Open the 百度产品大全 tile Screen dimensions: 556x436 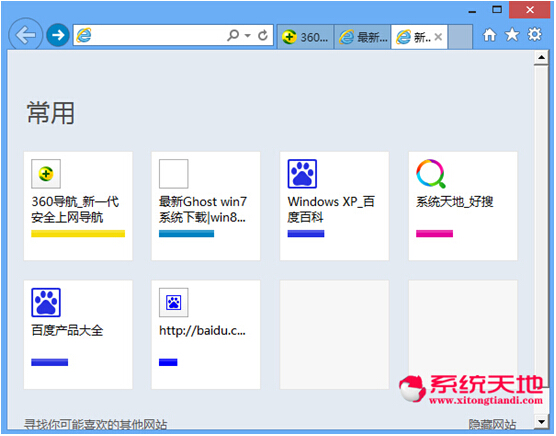pyautogui.click(x=78, y=335)
